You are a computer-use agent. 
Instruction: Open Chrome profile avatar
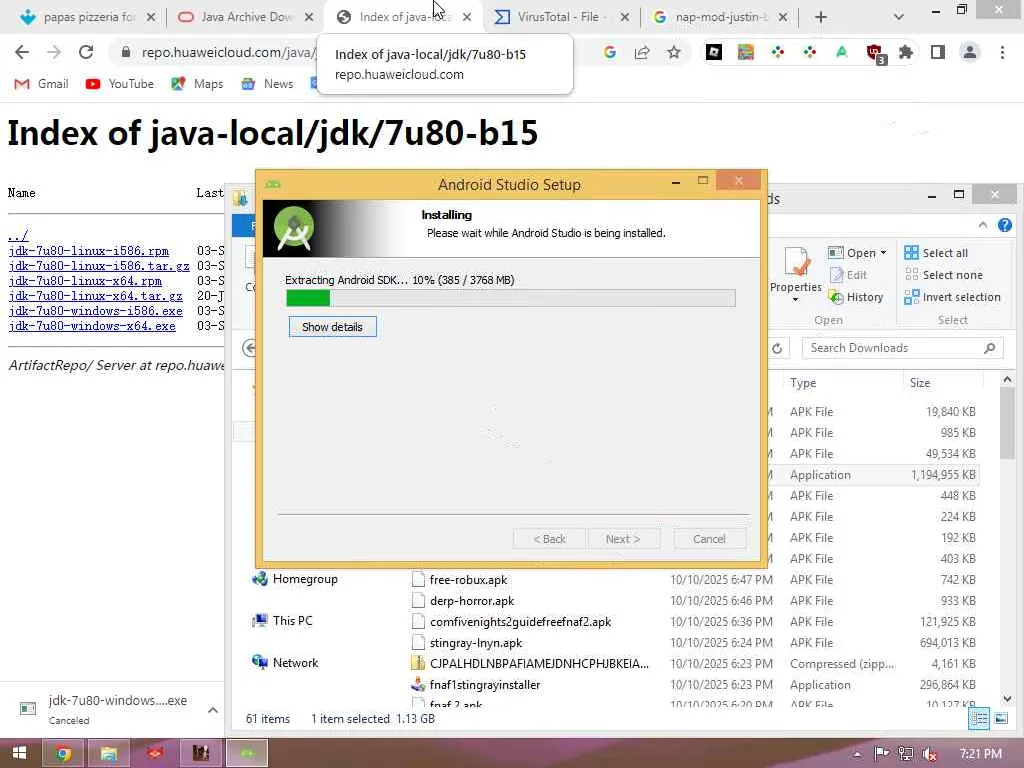click(x=970, y=52)
